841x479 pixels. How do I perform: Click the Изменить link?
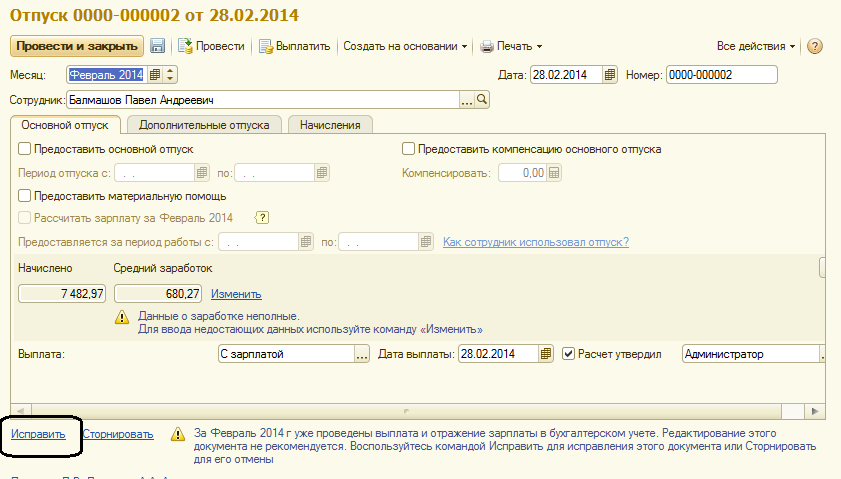[236, 294]
